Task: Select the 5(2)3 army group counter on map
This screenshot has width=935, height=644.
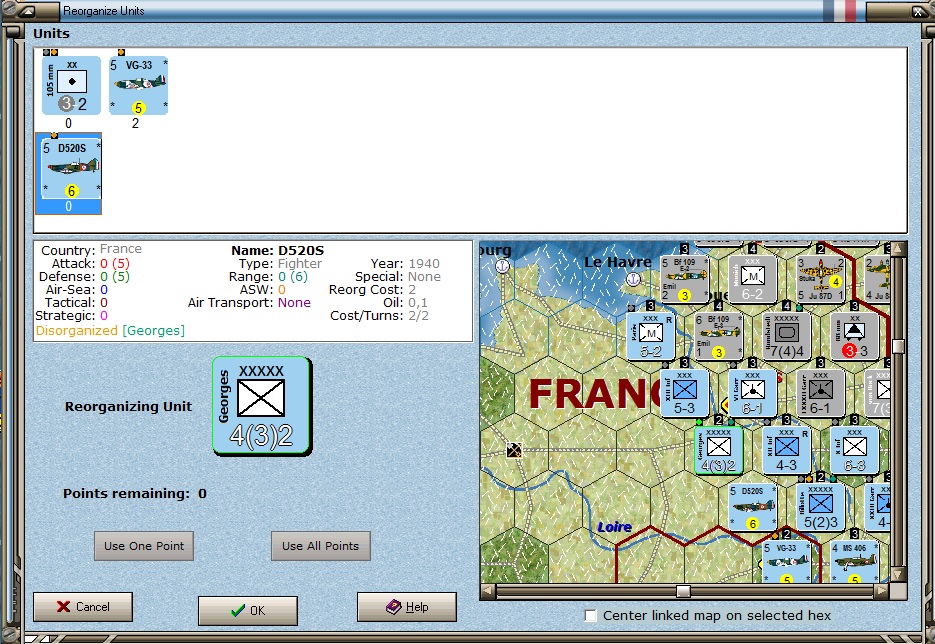Action: [821, 507]
